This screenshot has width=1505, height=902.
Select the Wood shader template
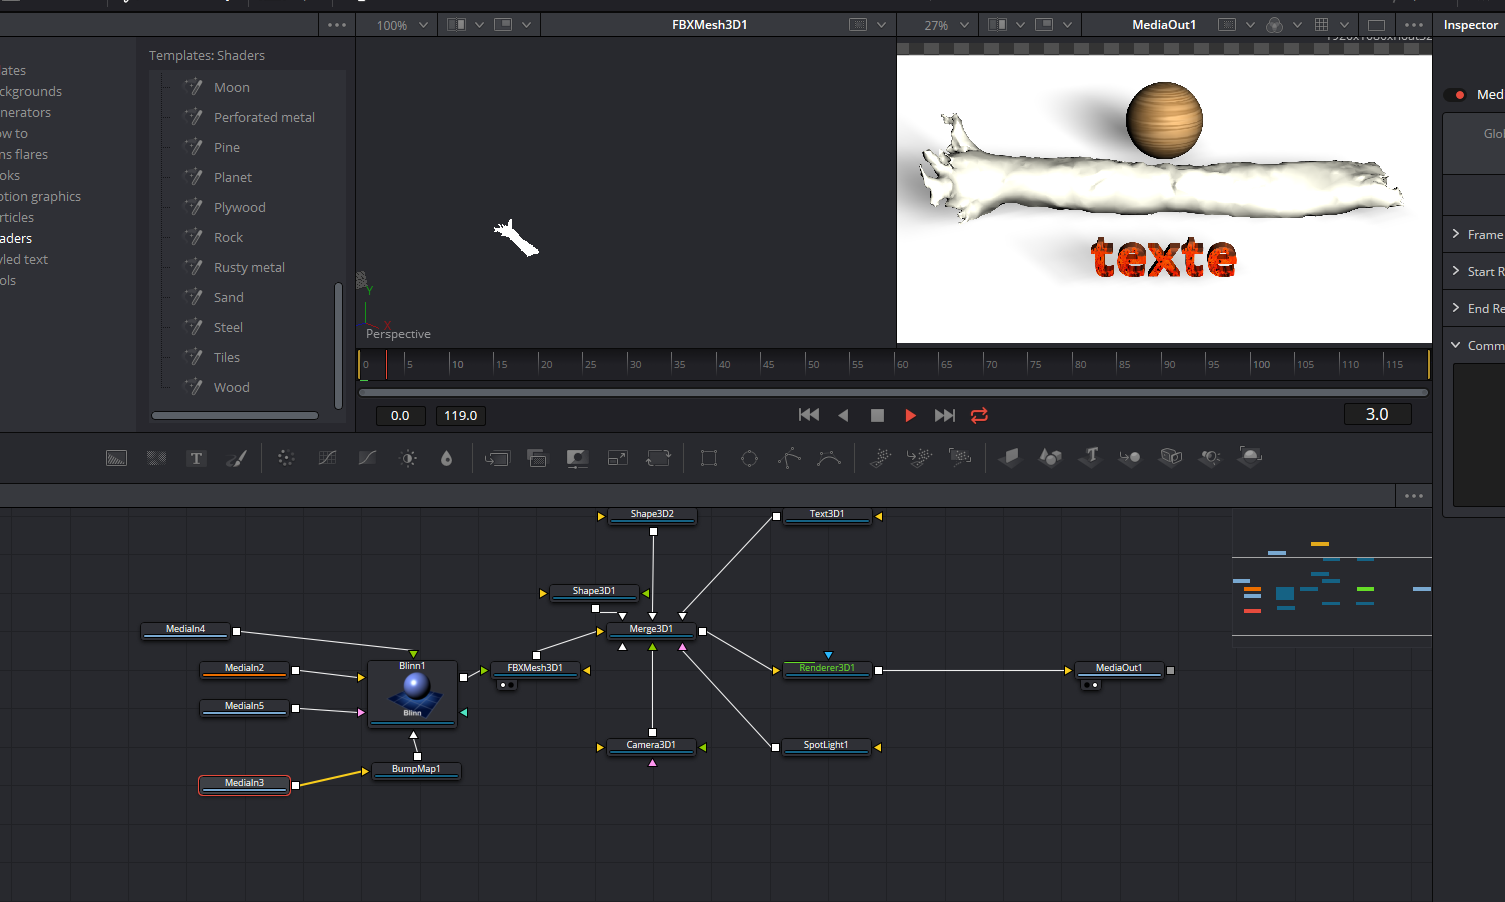point(231,387)
